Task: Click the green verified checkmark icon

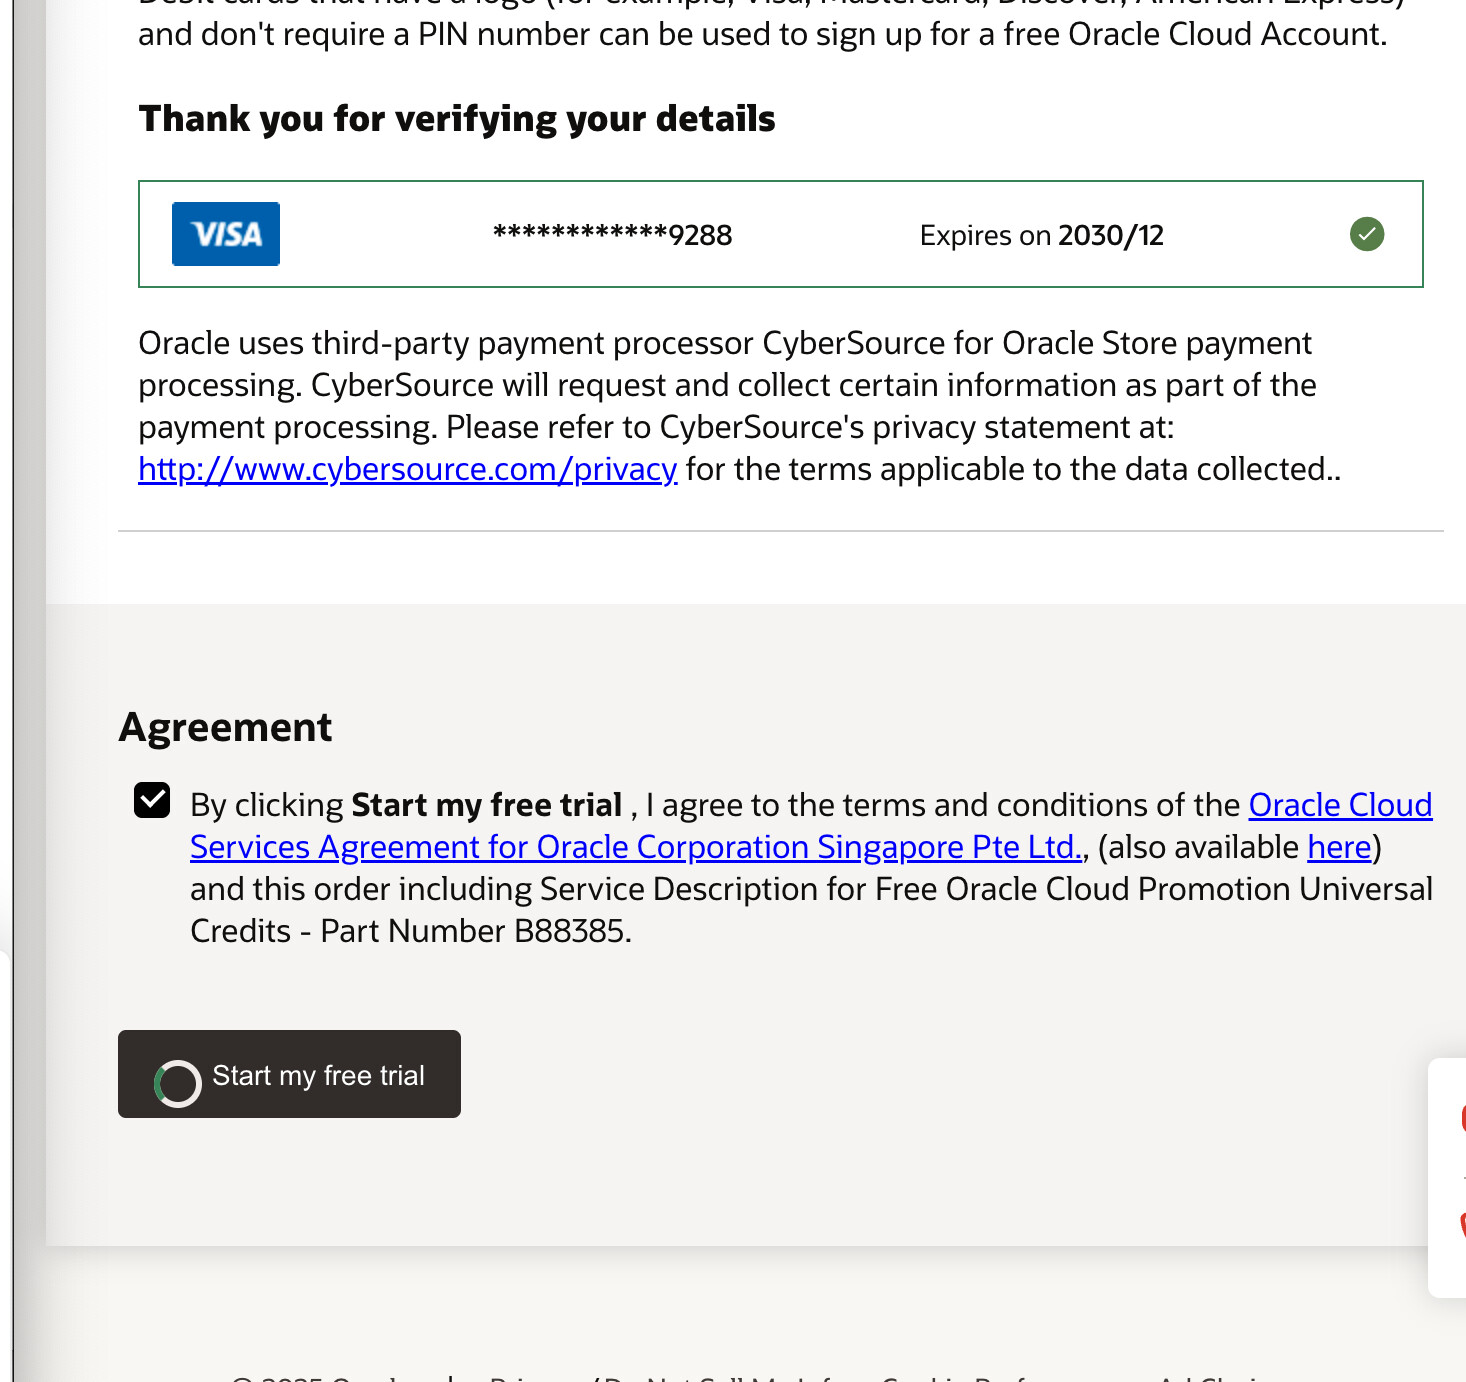Action: [x=1367, y=234]
